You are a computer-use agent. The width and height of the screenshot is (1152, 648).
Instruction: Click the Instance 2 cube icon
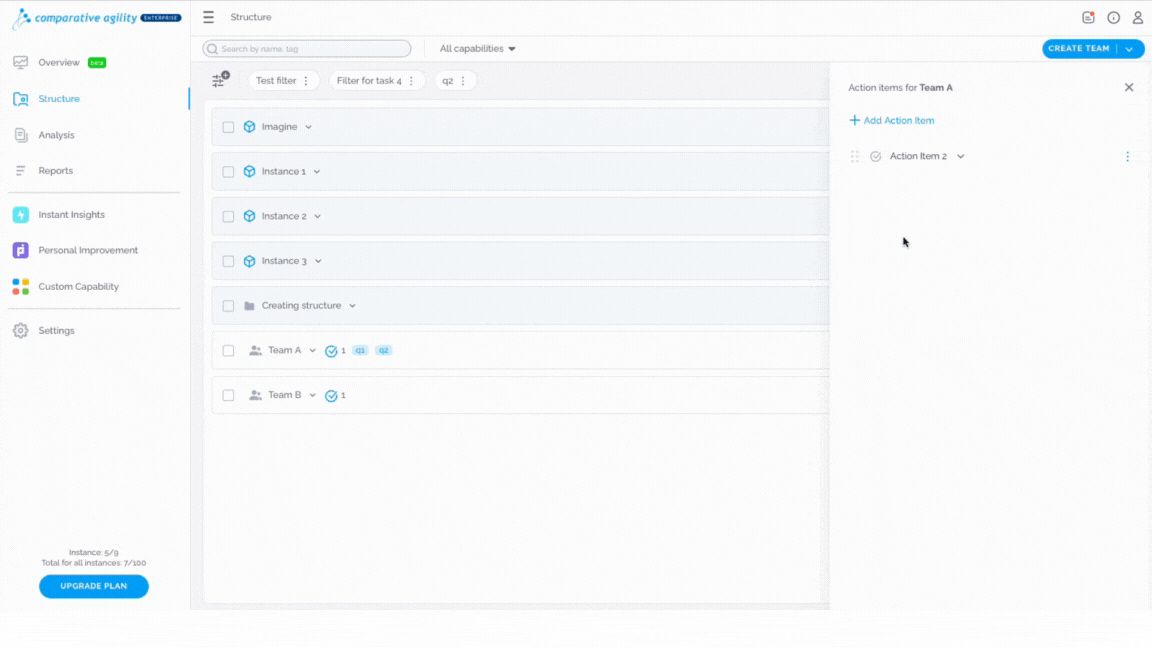250,216
